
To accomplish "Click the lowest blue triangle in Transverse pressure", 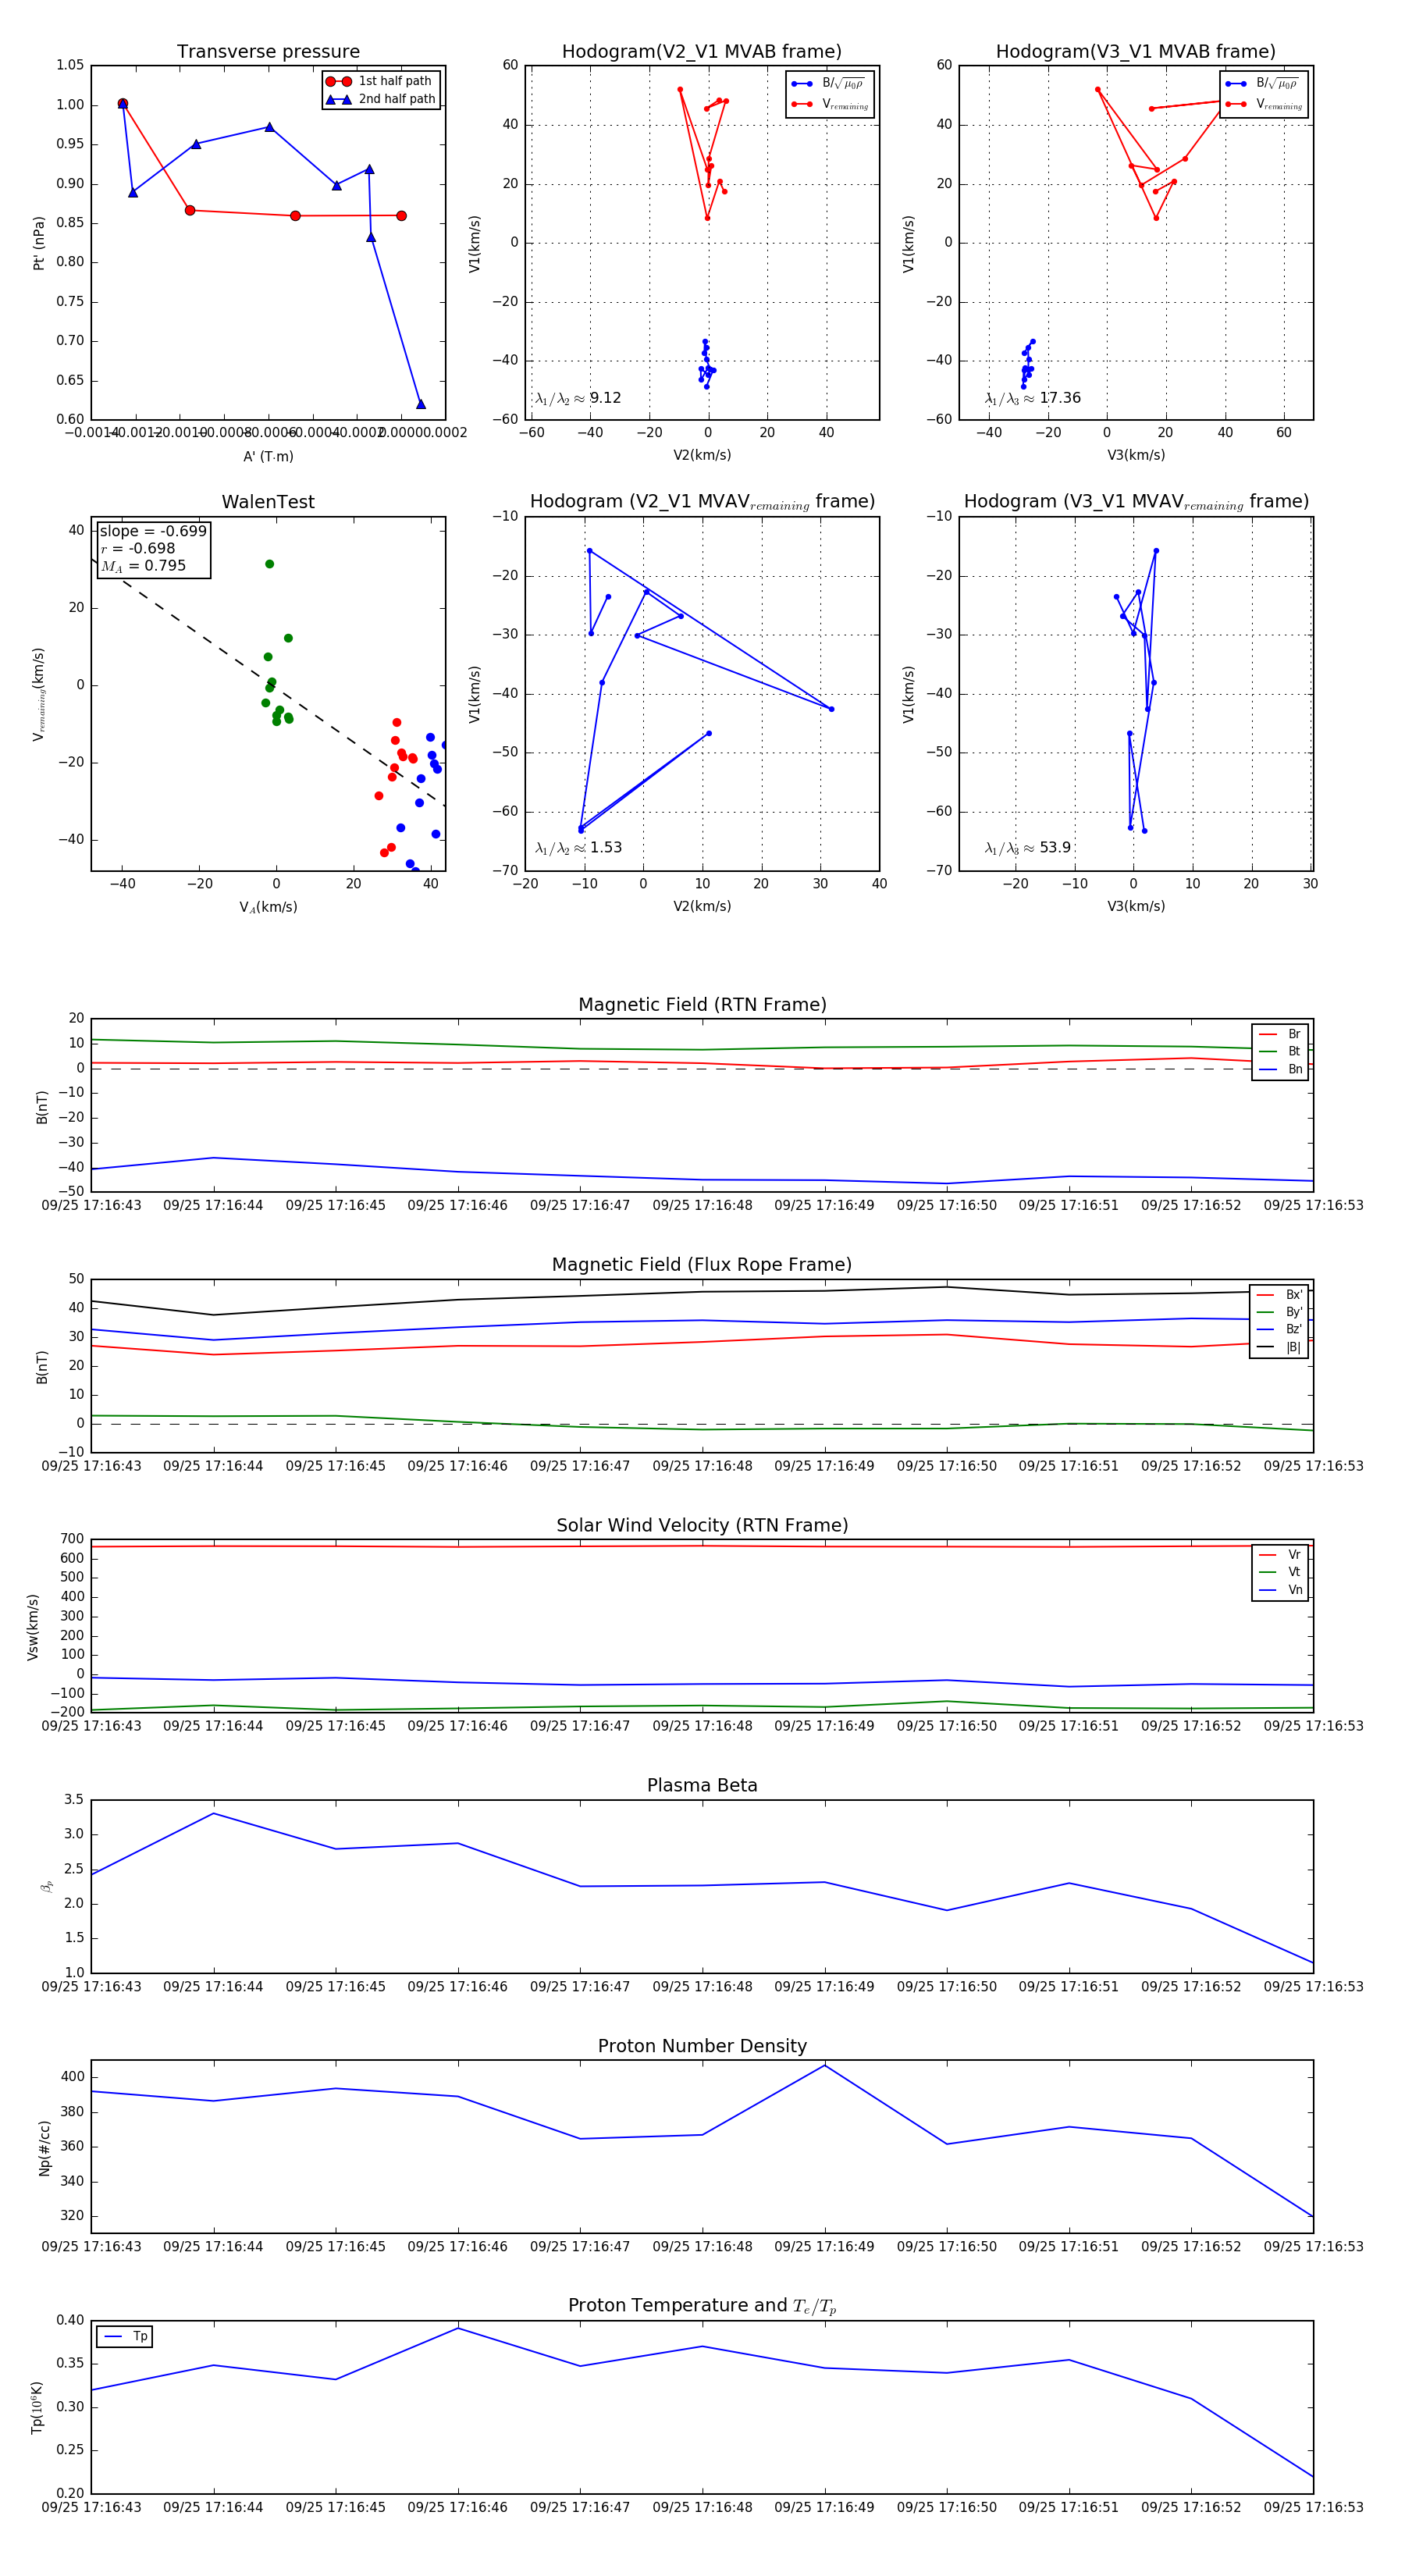I will click(x=421, y=404).
